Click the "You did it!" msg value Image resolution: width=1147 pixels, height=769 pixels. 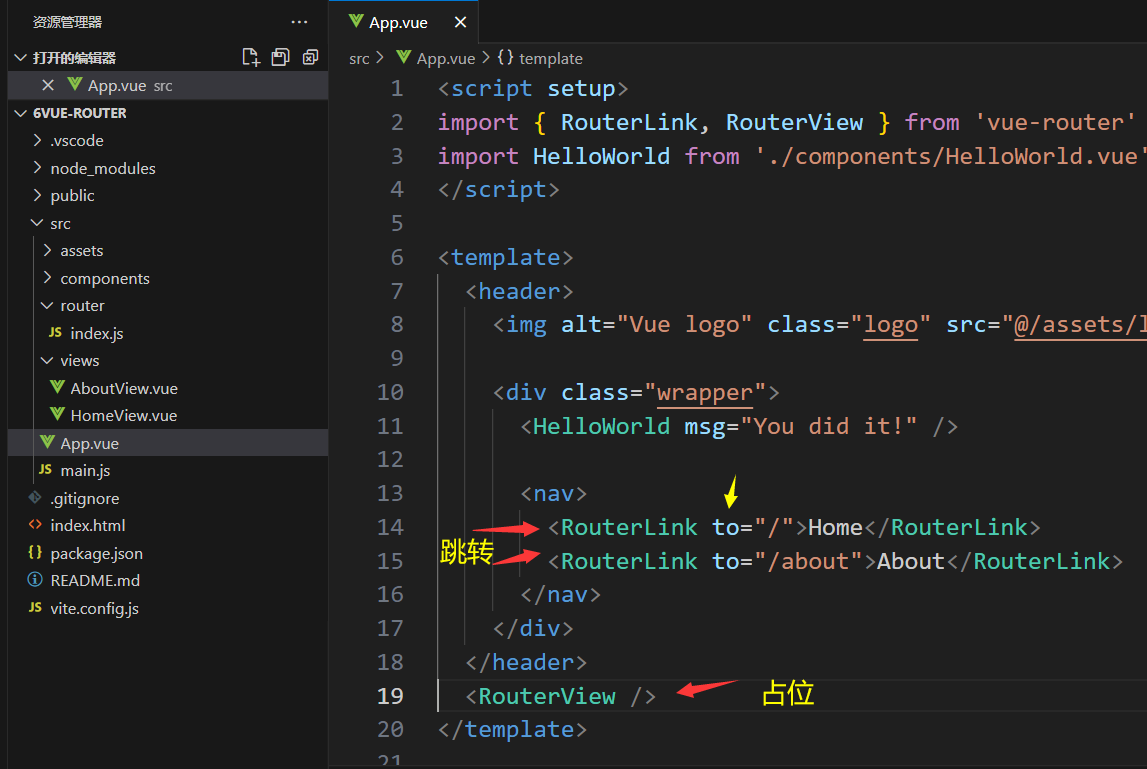[x=829, y=426]
